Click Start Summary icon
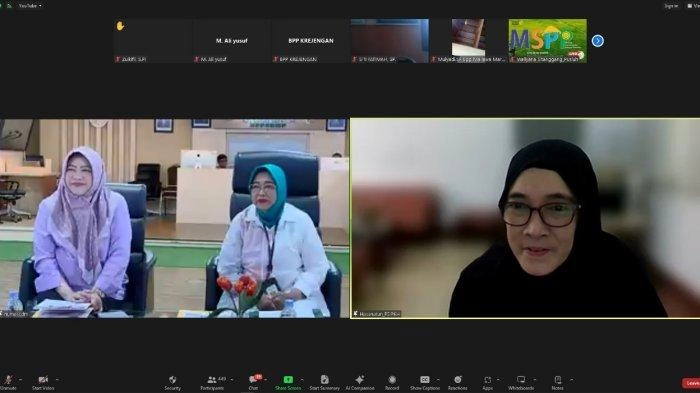The height and width of the screenshot is (393, 700). coord(325,380)
